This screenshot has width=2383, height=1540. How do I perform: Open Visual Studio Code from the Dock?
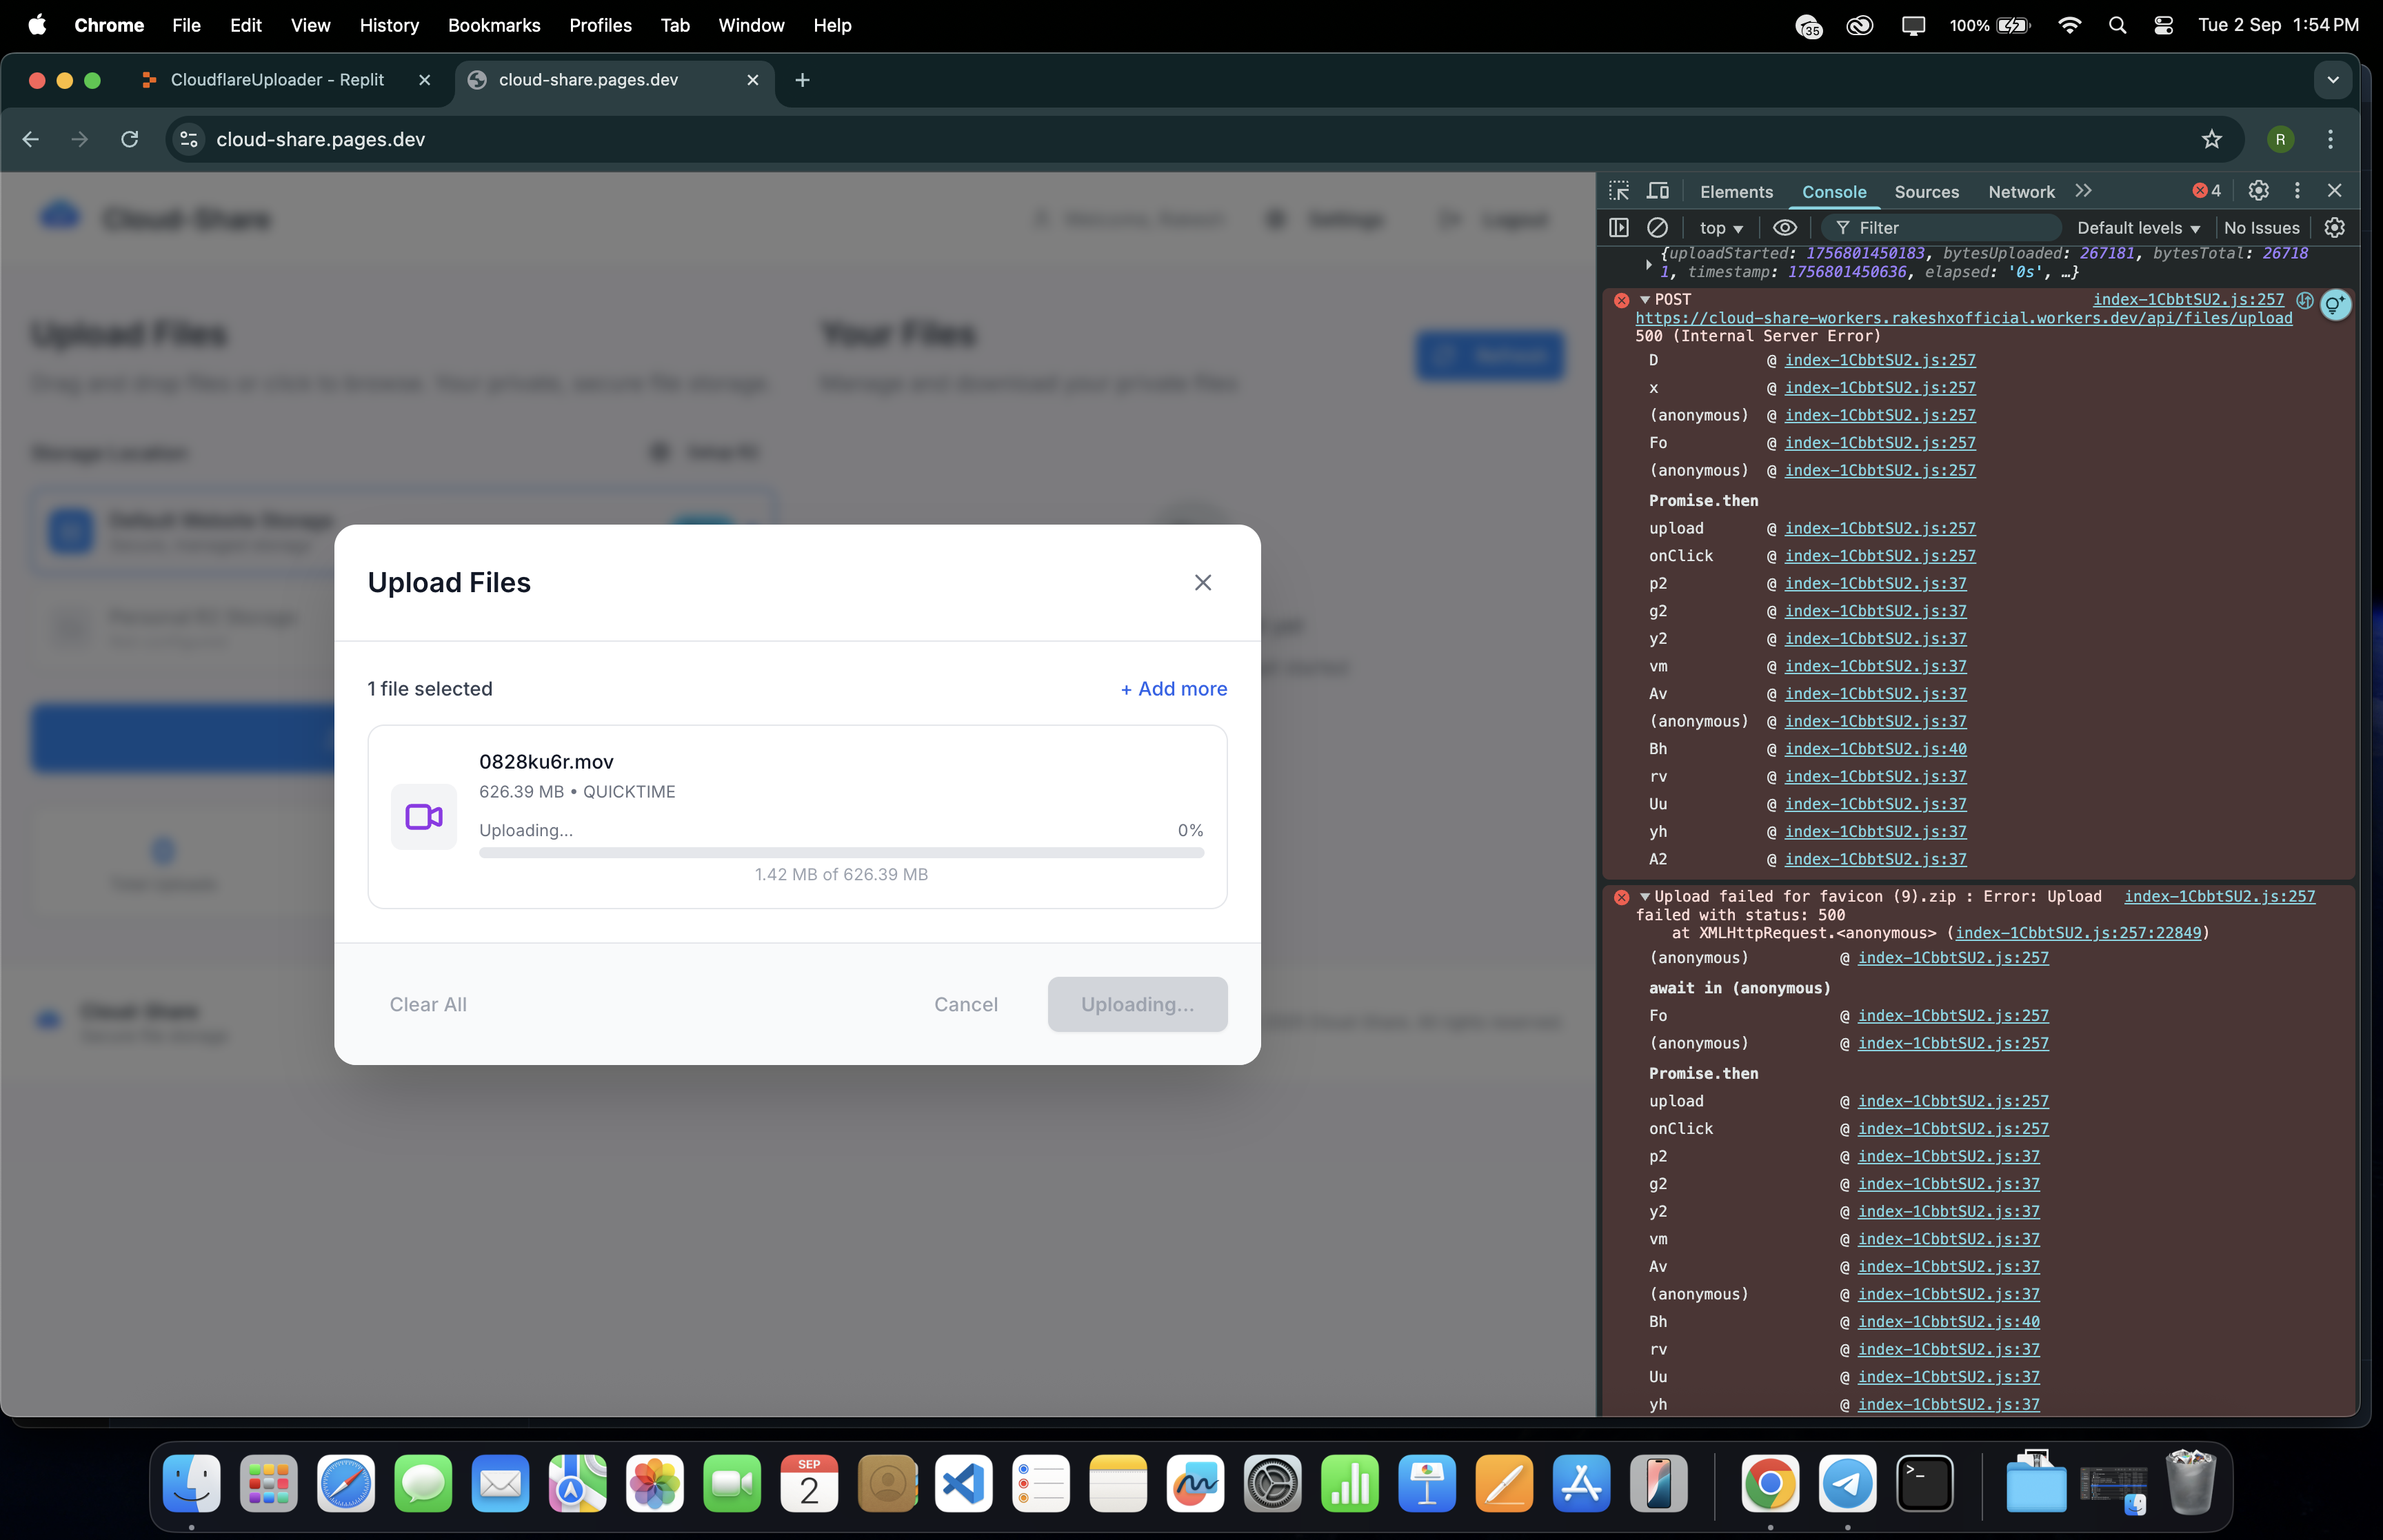click(x=963, y=1483)
